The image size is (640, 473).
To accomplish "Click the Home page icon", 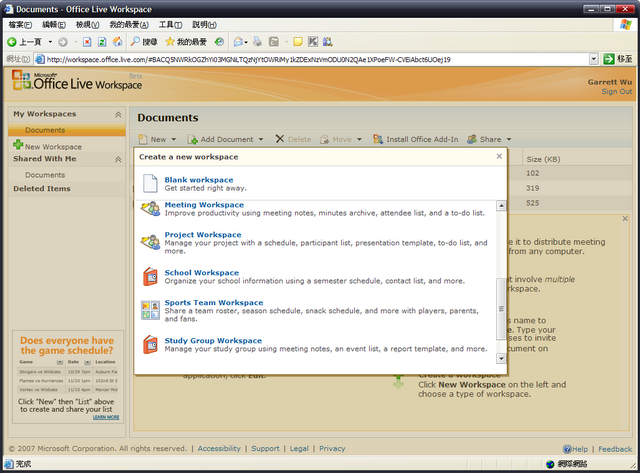I will click(118, 42).
